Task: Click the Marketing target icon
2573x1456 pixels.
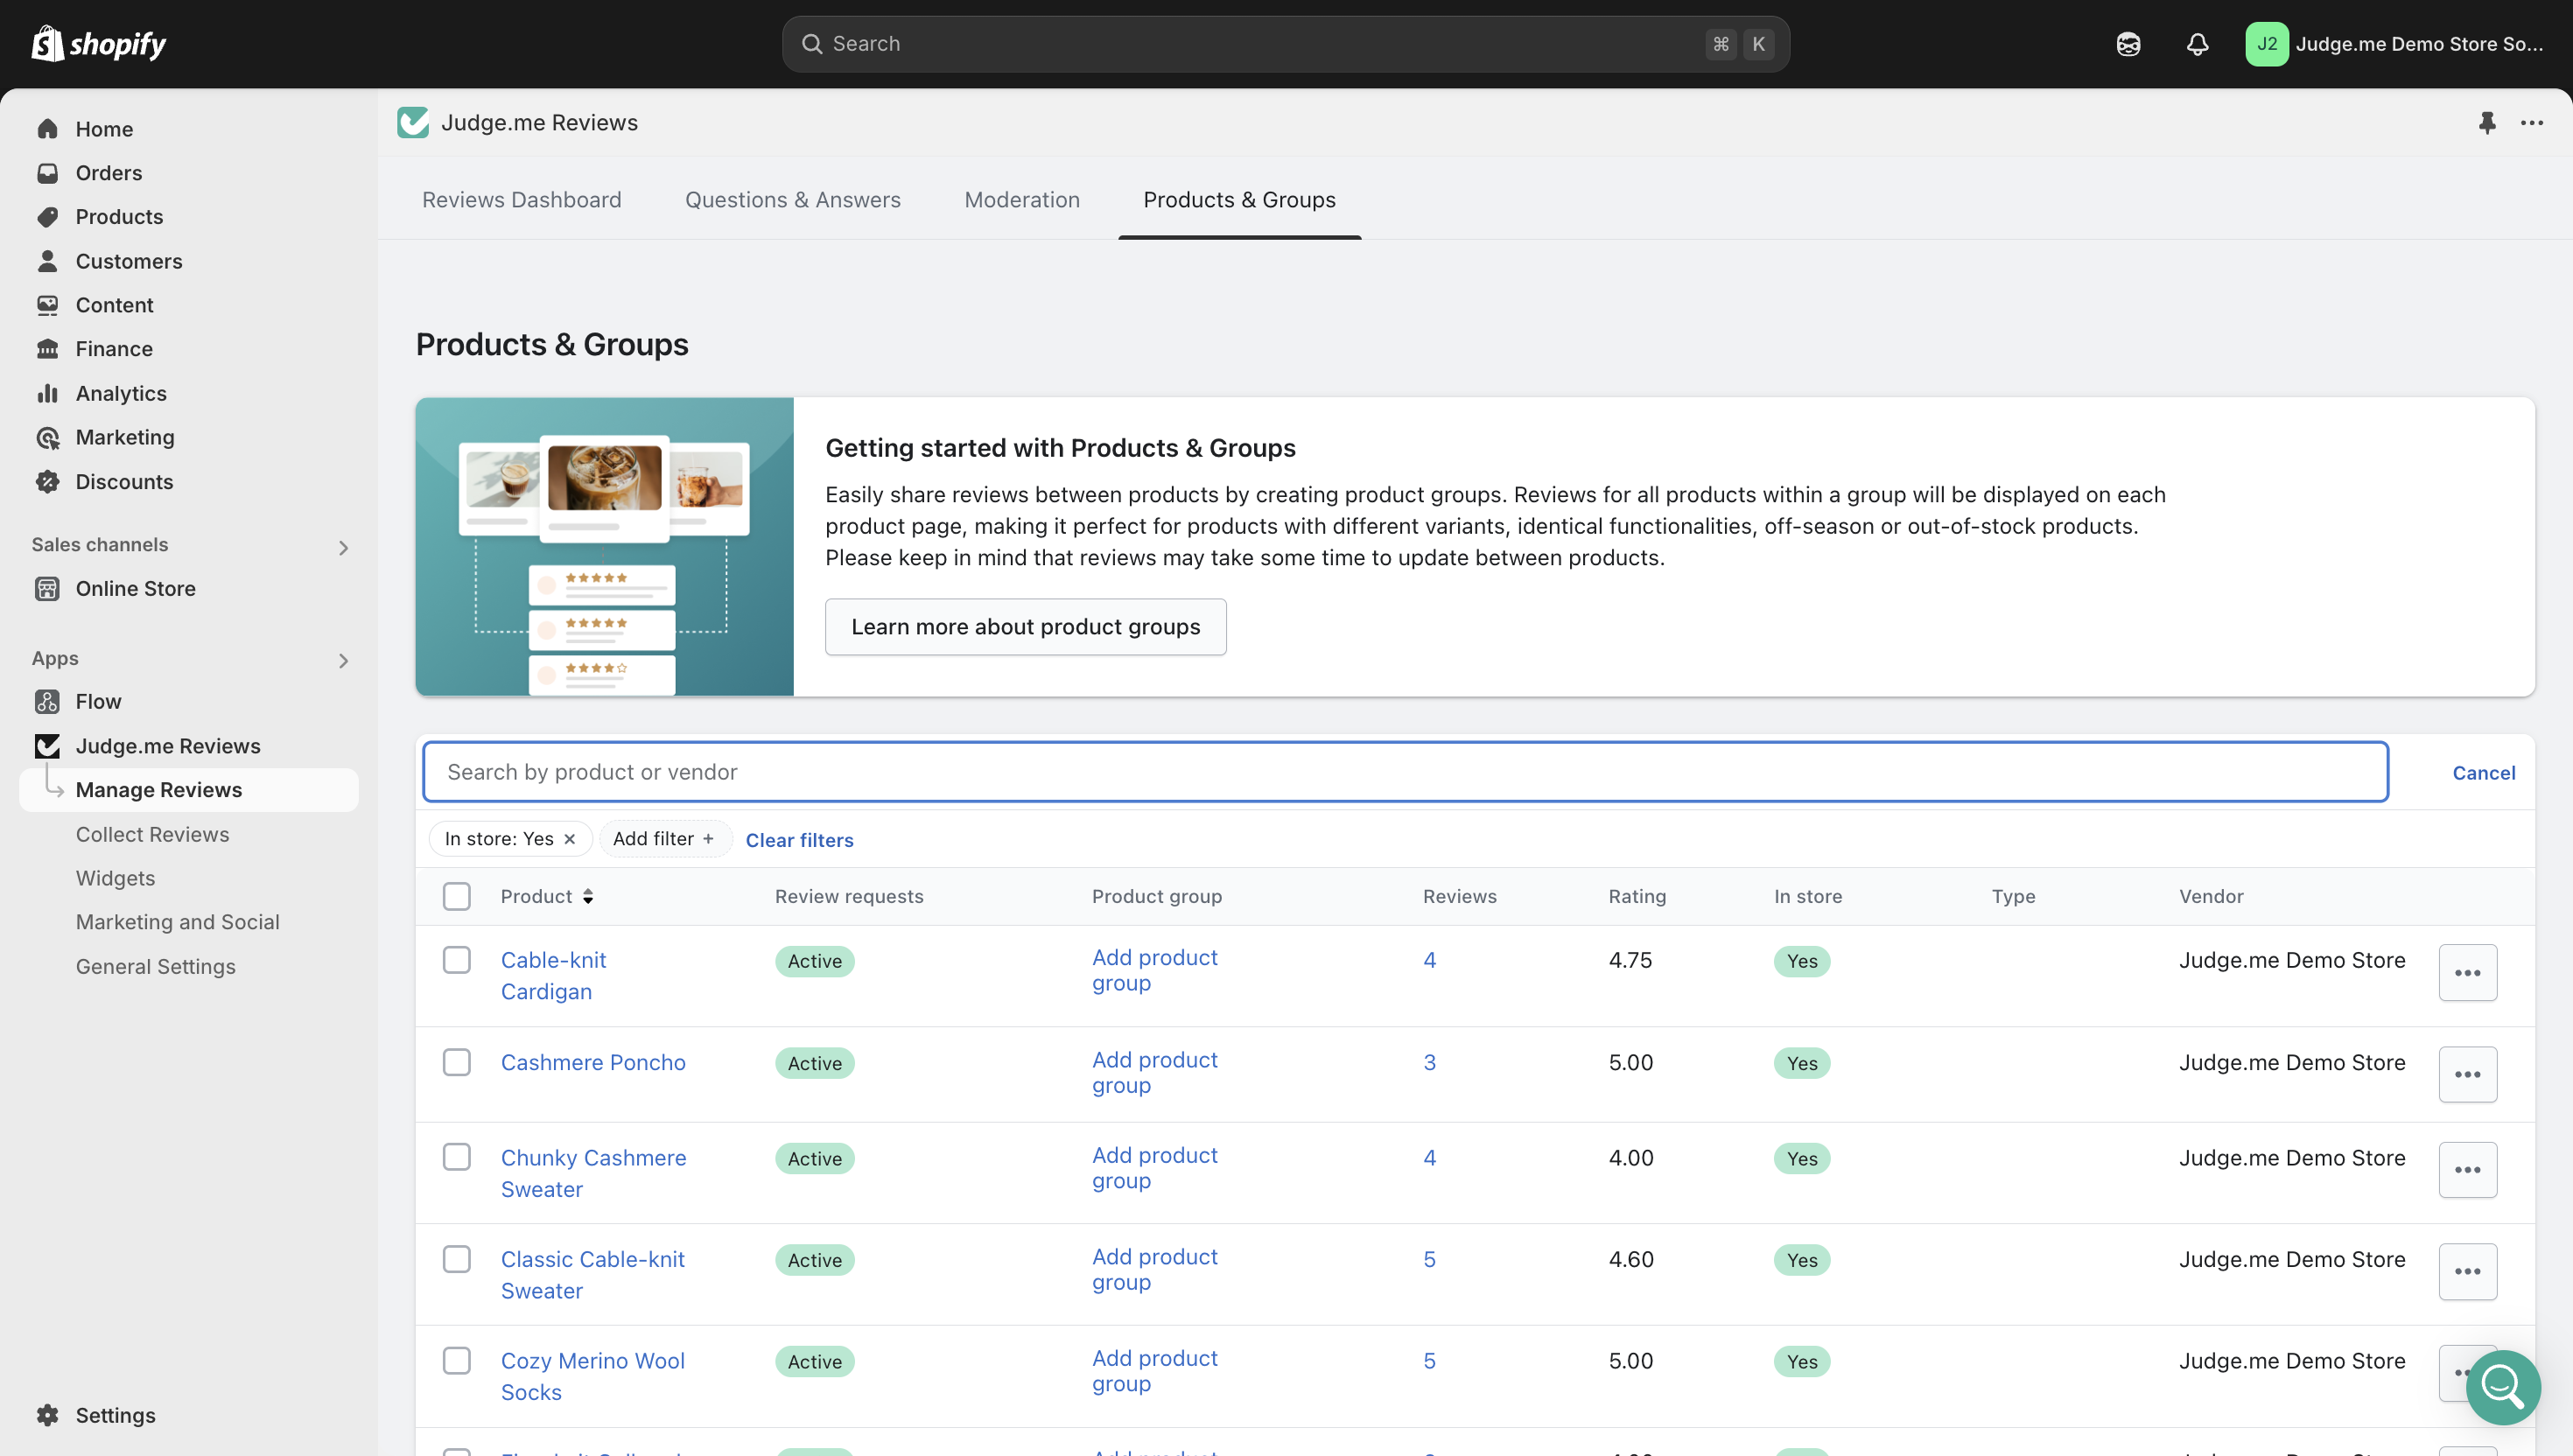Action: click(x=47, y=437)
